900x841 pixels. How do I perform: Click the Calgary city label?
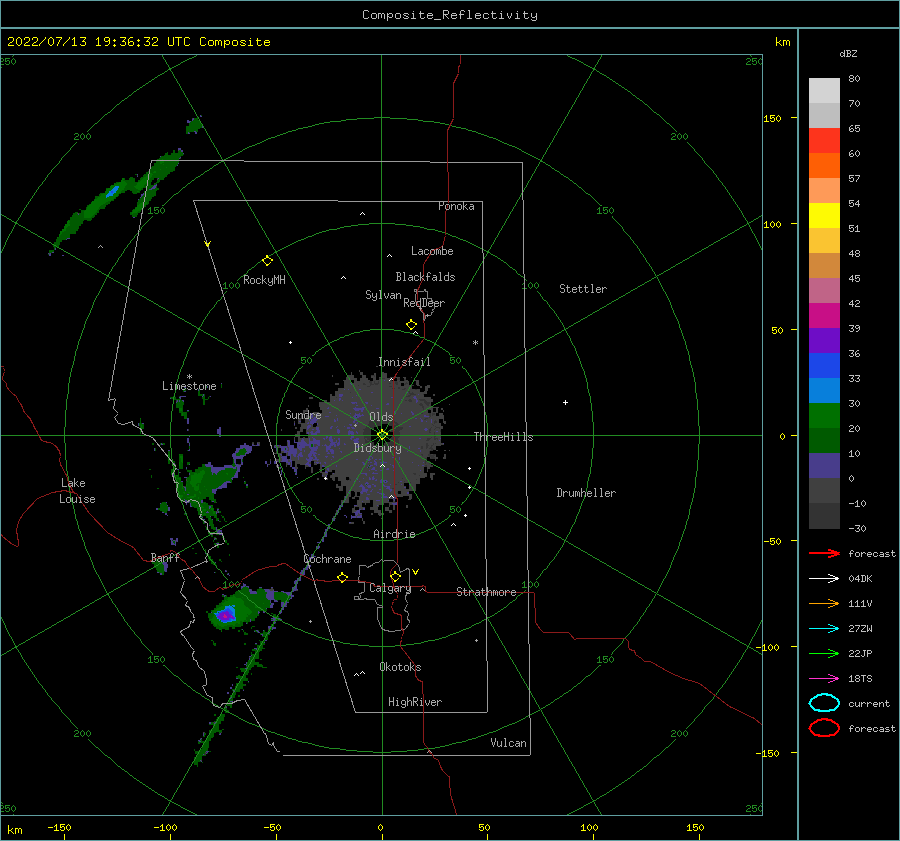point(390,588)
